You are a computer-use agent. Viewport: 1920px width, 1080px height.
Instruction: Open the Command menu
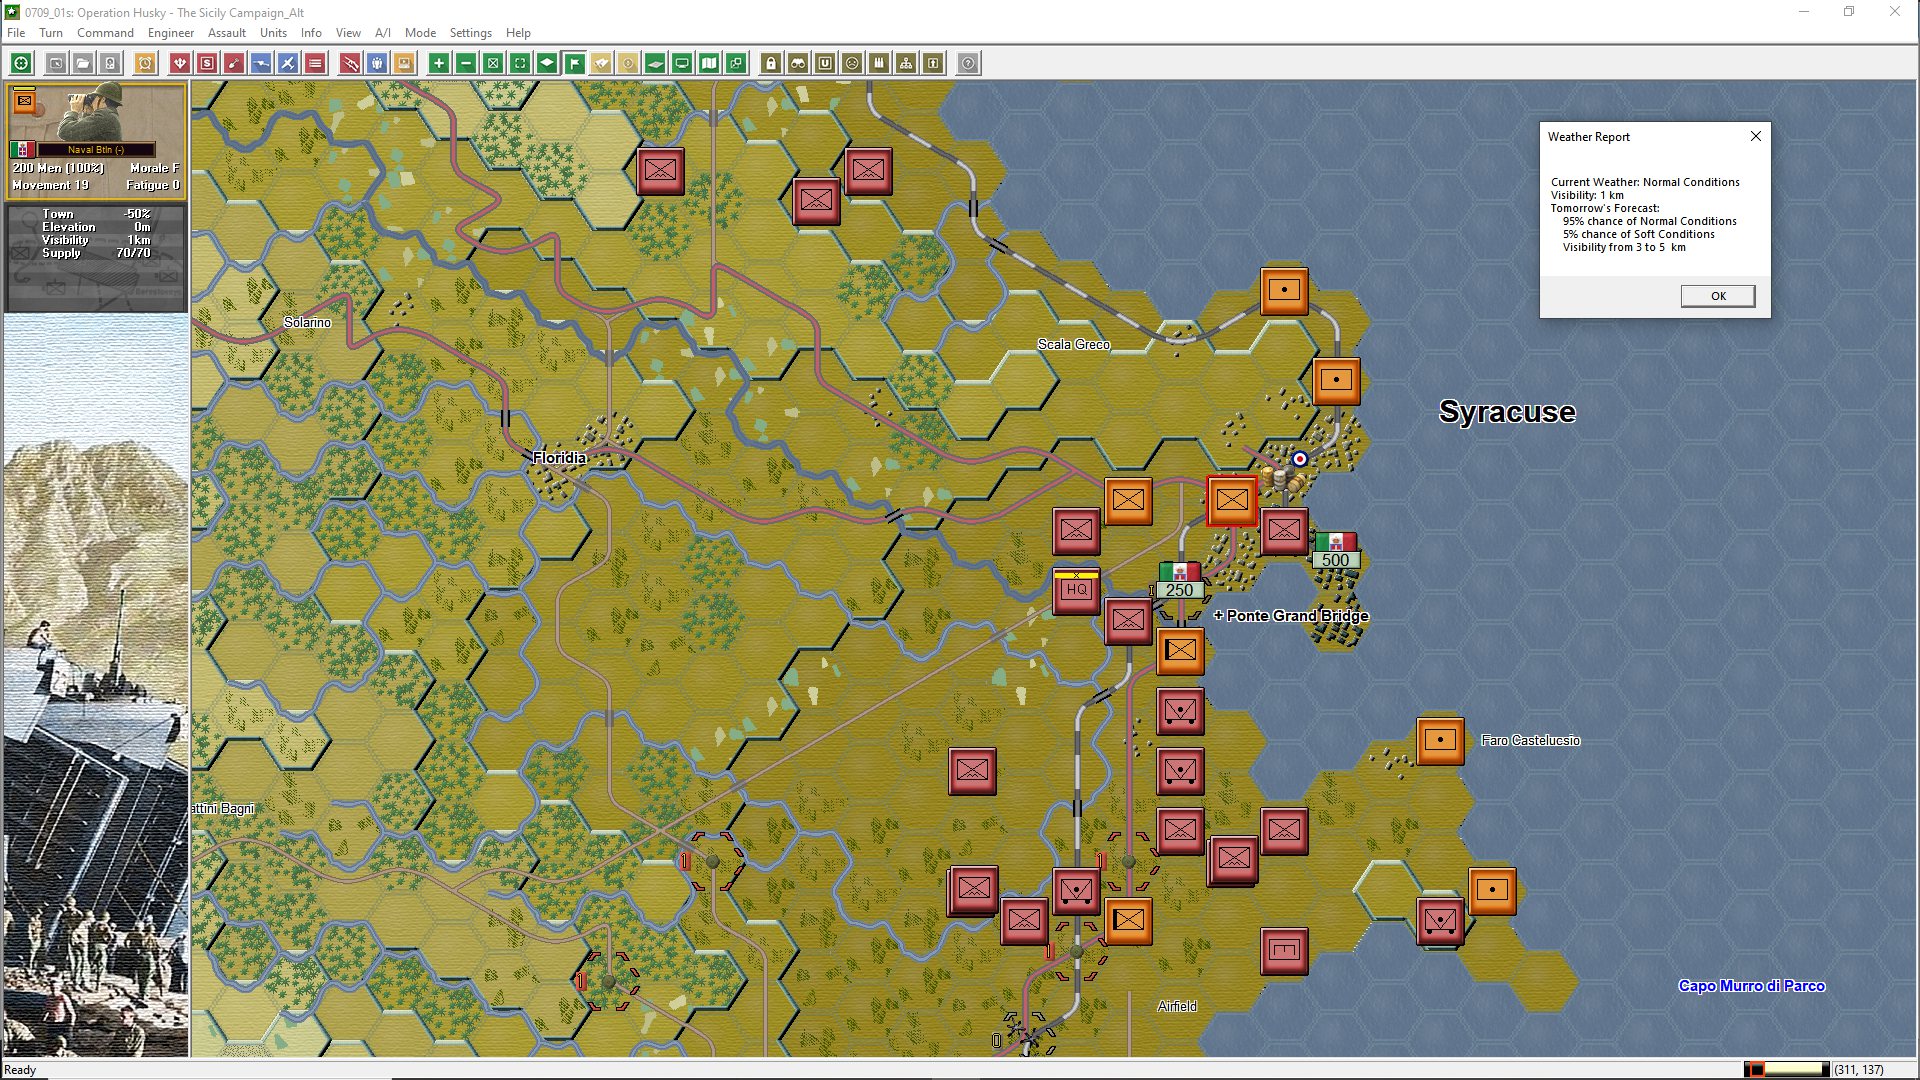point(105,32)
